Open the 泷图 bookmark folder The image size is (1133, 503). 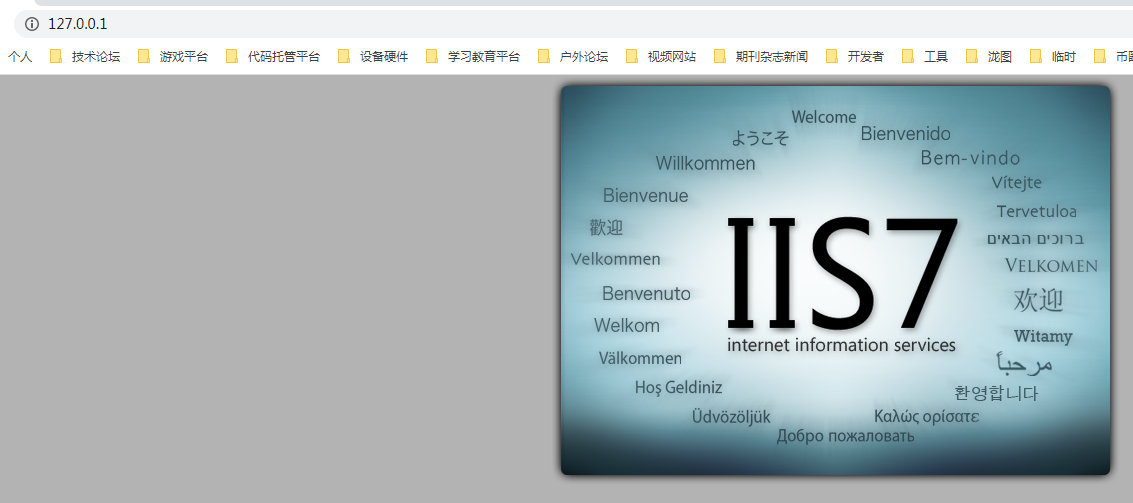coord(988,56)
